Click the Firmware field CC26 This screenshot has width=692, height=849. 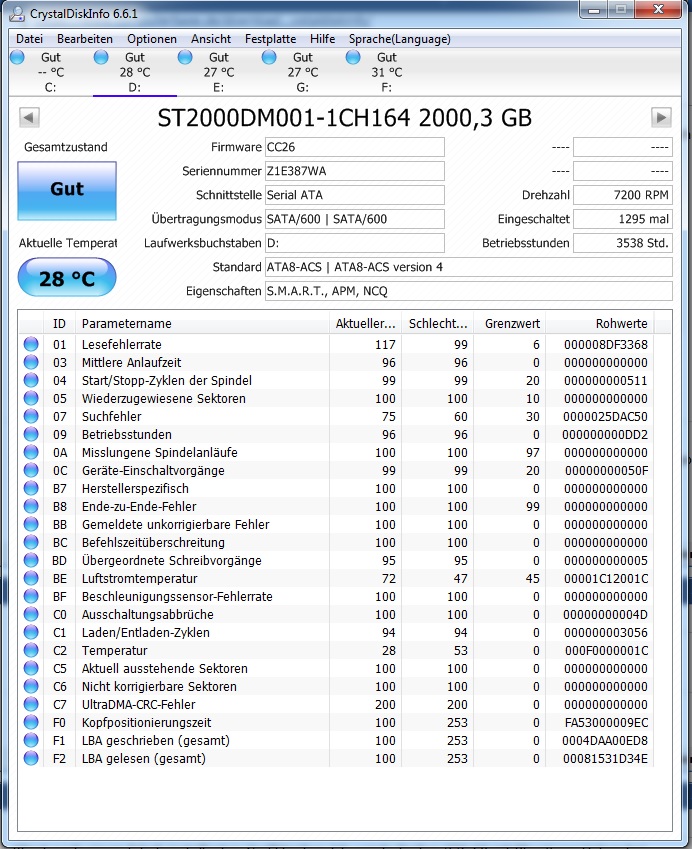click(x=355, y=147)
